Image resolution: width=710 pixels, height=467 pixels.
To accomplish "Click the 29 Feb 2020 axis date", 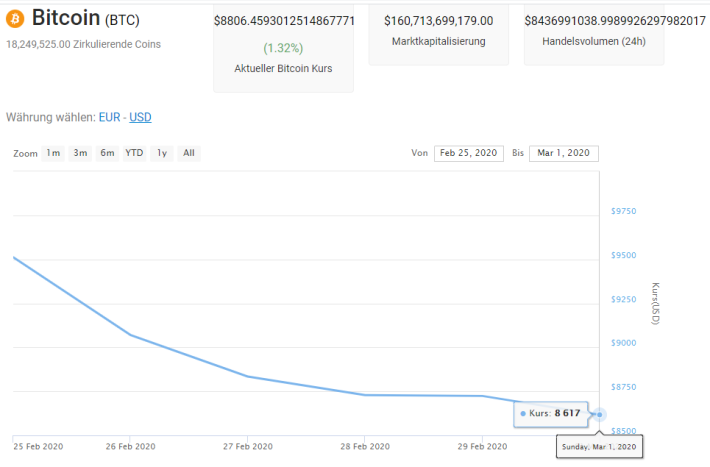I will point(482,447).
